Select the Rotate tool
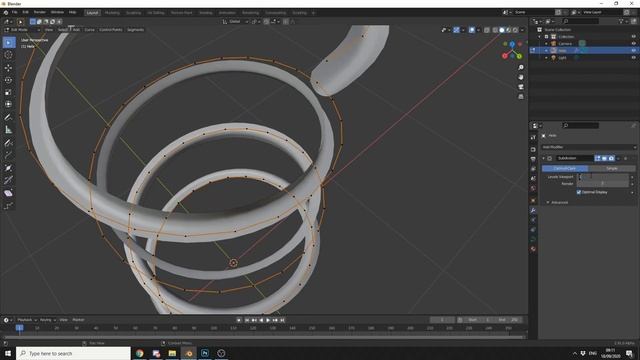Viewport: 640px width, 360px height. point(9,80)
